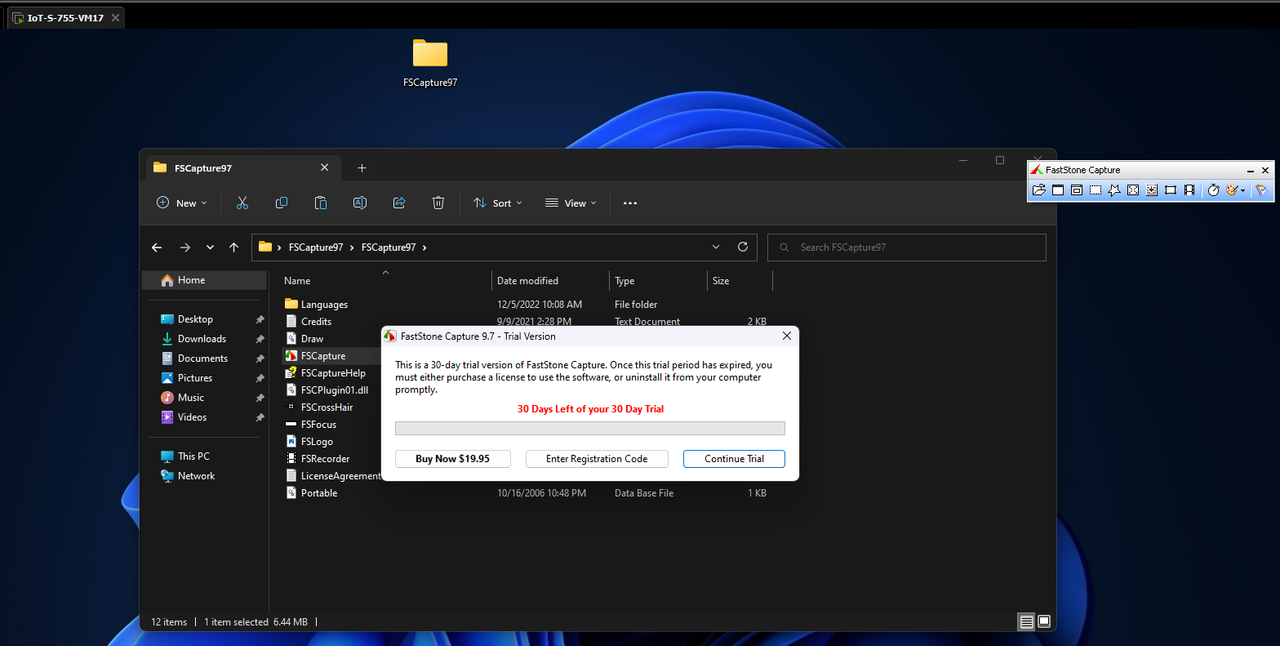The height and width of the screenshot is (646, 1280).
Task: Open the View dropdown menu
Action: [570, 203]
